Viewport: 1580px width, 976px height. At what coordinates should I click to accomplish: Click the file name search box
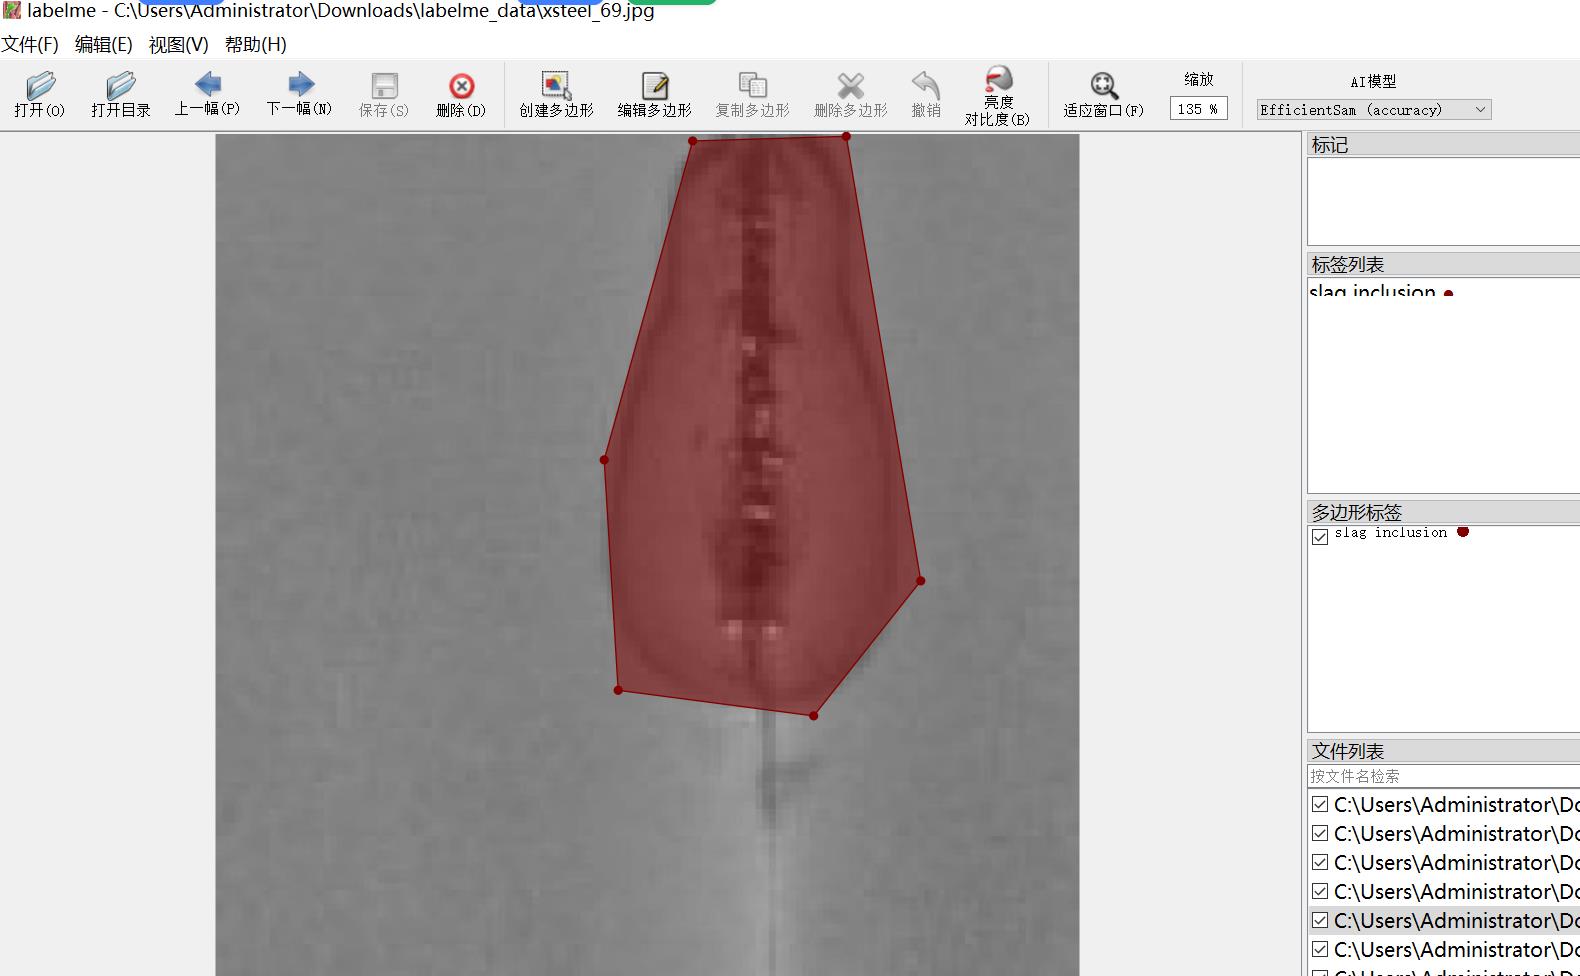coord(1440,776)
